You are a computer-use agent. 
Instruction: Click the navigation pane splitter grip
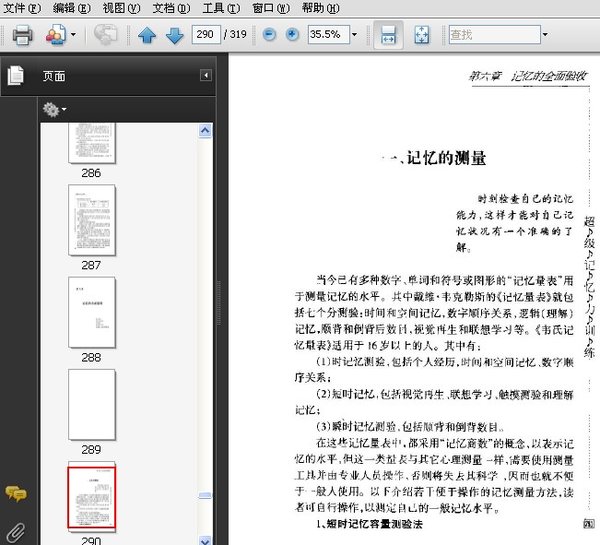(x=219, y=303)
